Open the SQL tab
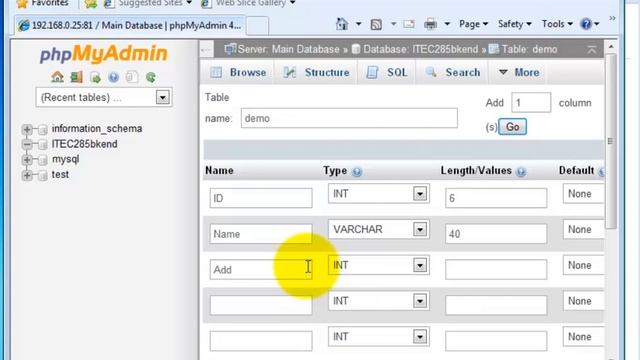 click(387, 73)
